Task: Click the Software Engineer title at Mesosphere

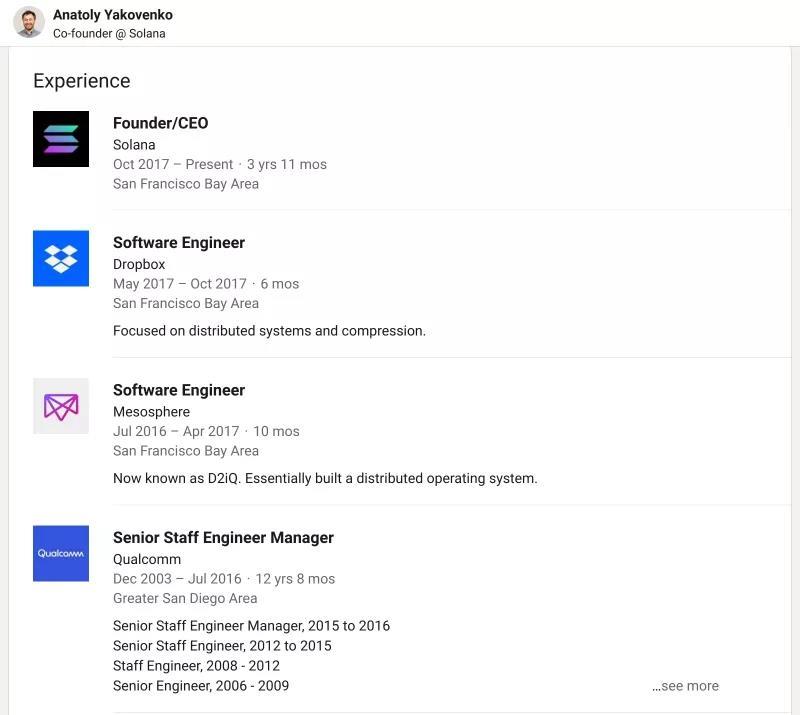Action: [x=178, y=390]
